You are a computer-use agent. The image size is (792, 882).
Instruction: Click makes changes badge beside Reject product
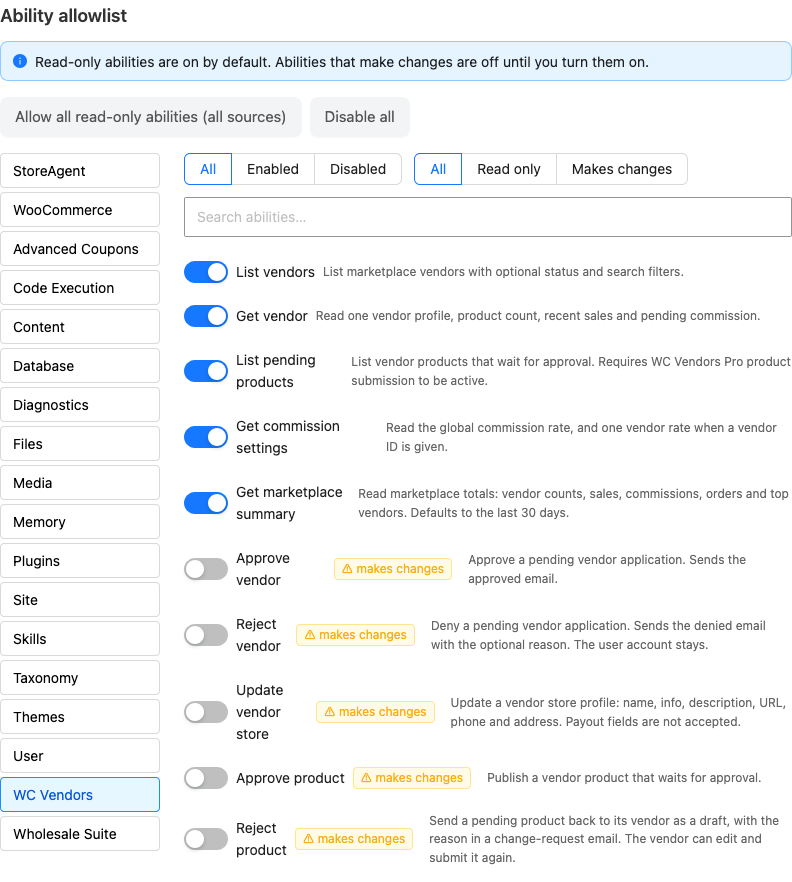[x=354, y=839]
